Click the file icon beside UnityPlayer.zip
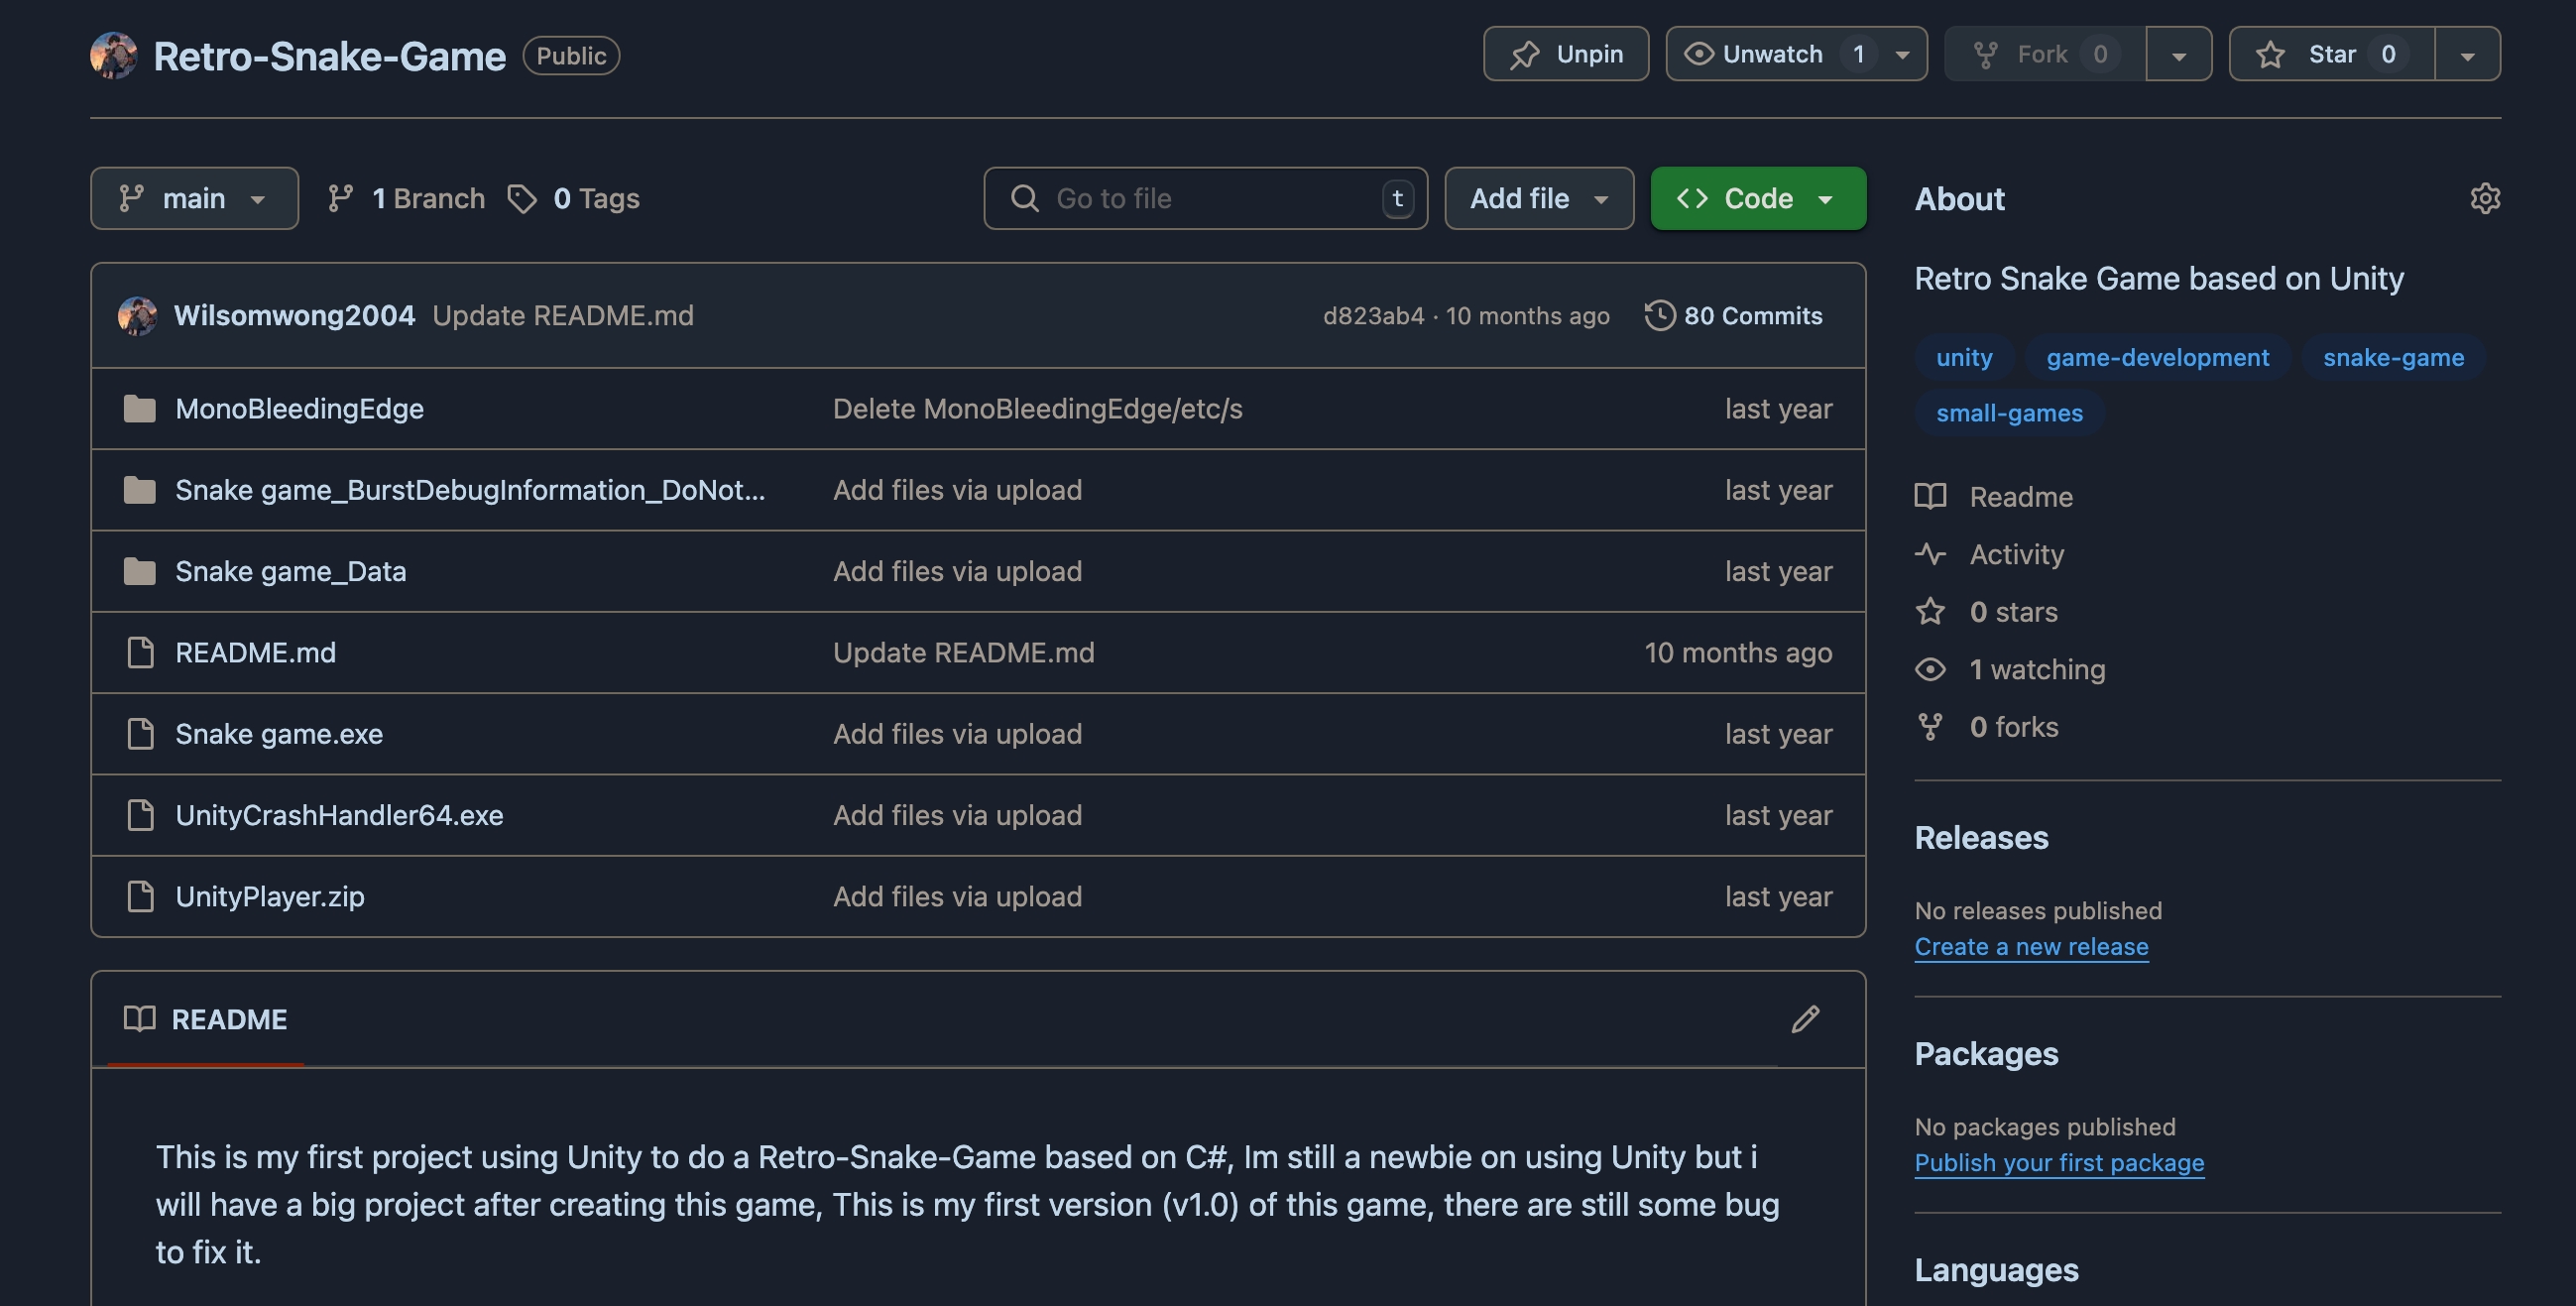This screenshot has width=2576, height=1306. [x=140, y=896]
